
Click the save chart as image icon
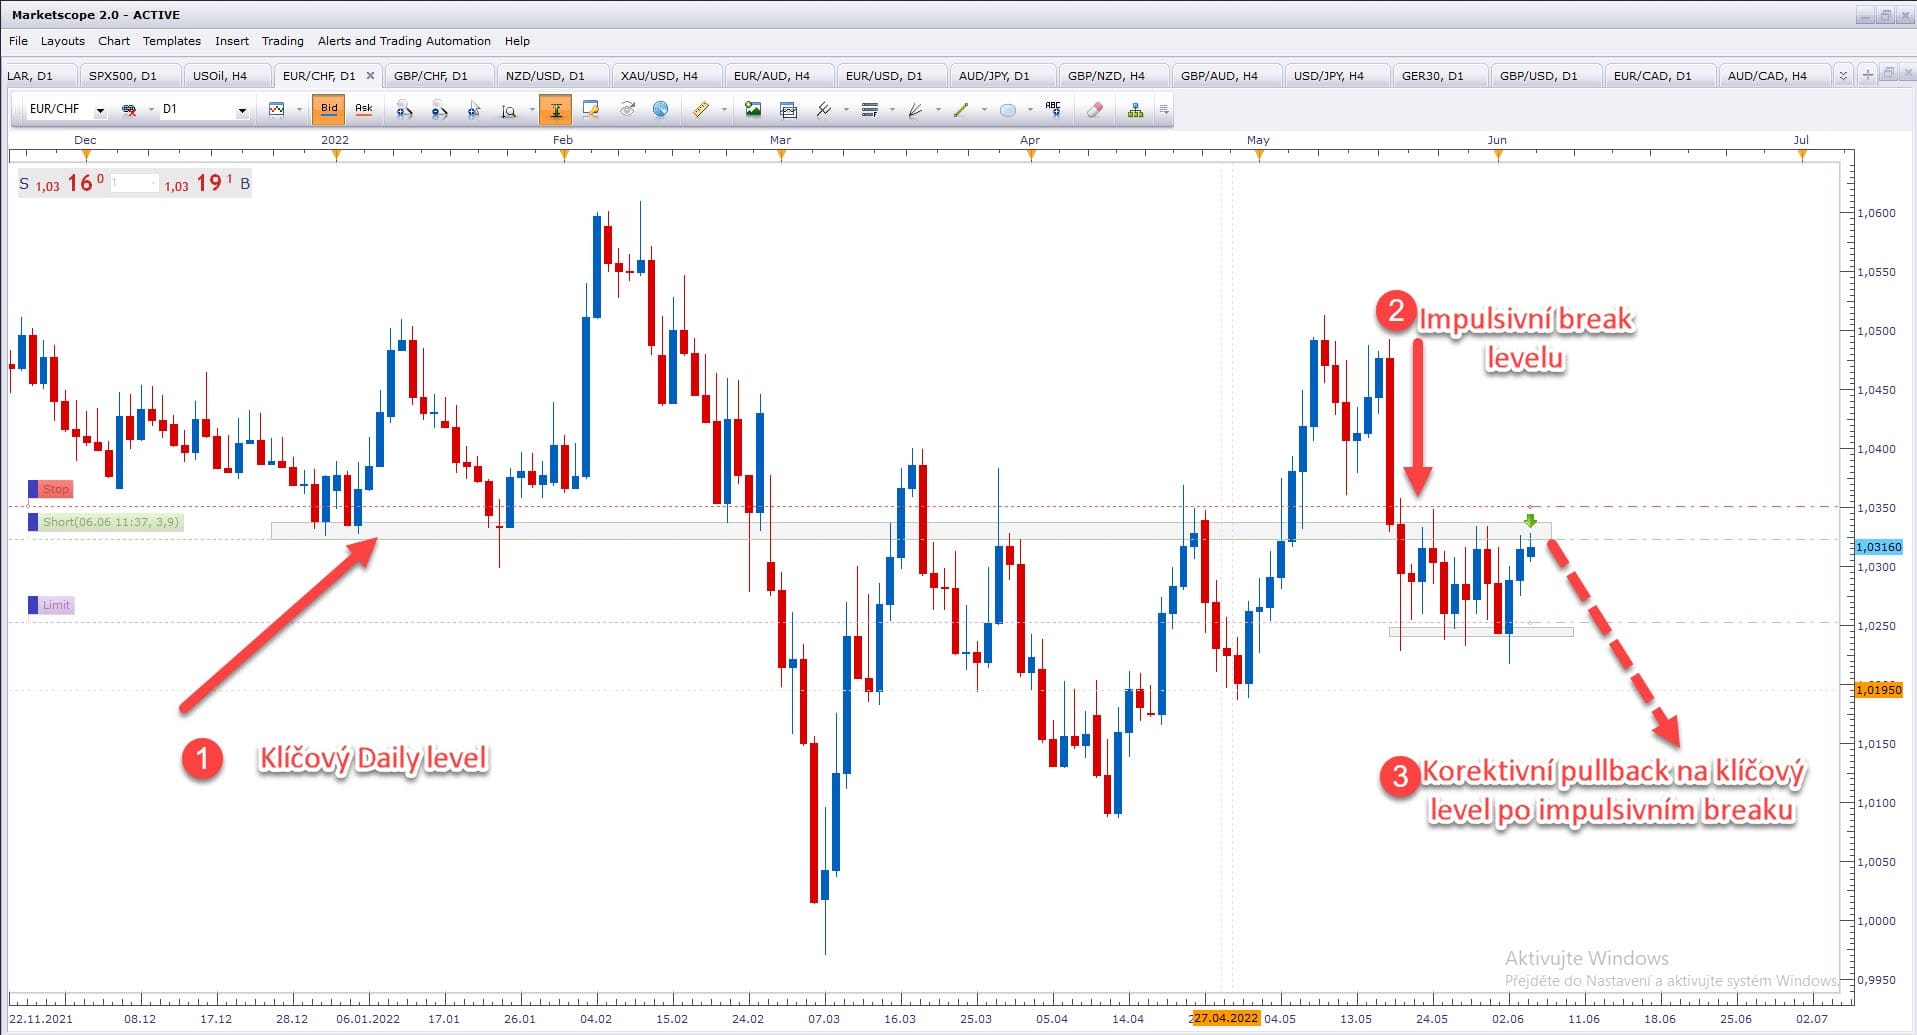point(753,110)
